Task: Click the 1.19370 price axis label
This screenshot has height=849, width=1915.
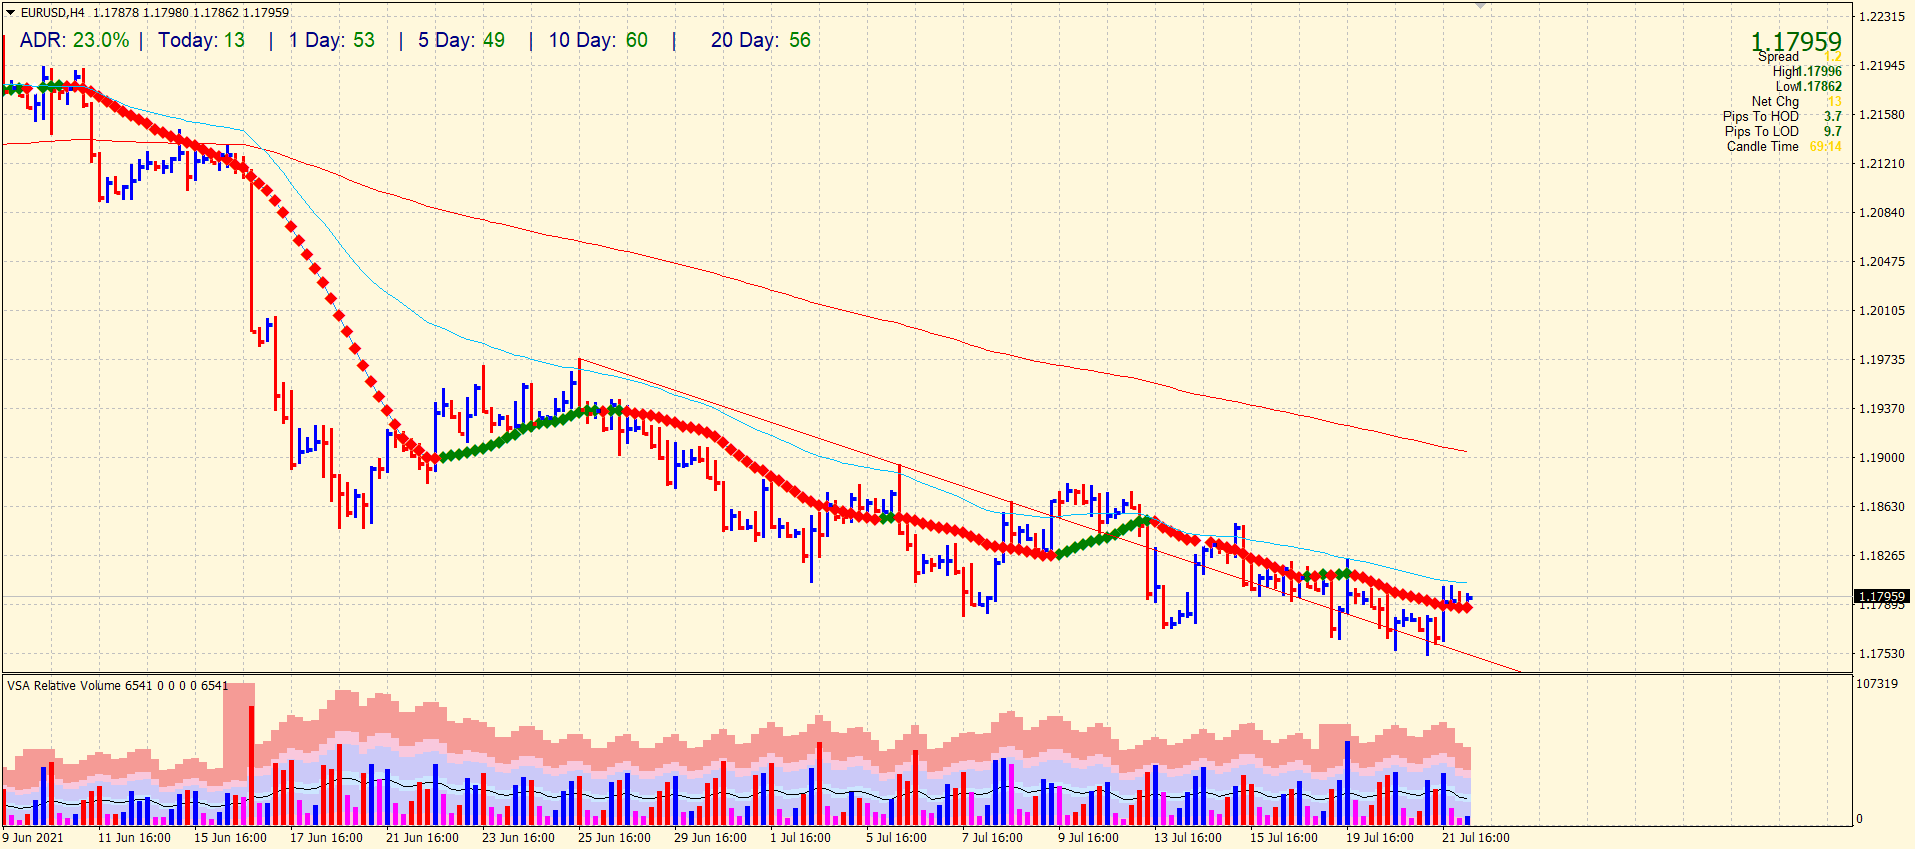Action: point(1881,409)
